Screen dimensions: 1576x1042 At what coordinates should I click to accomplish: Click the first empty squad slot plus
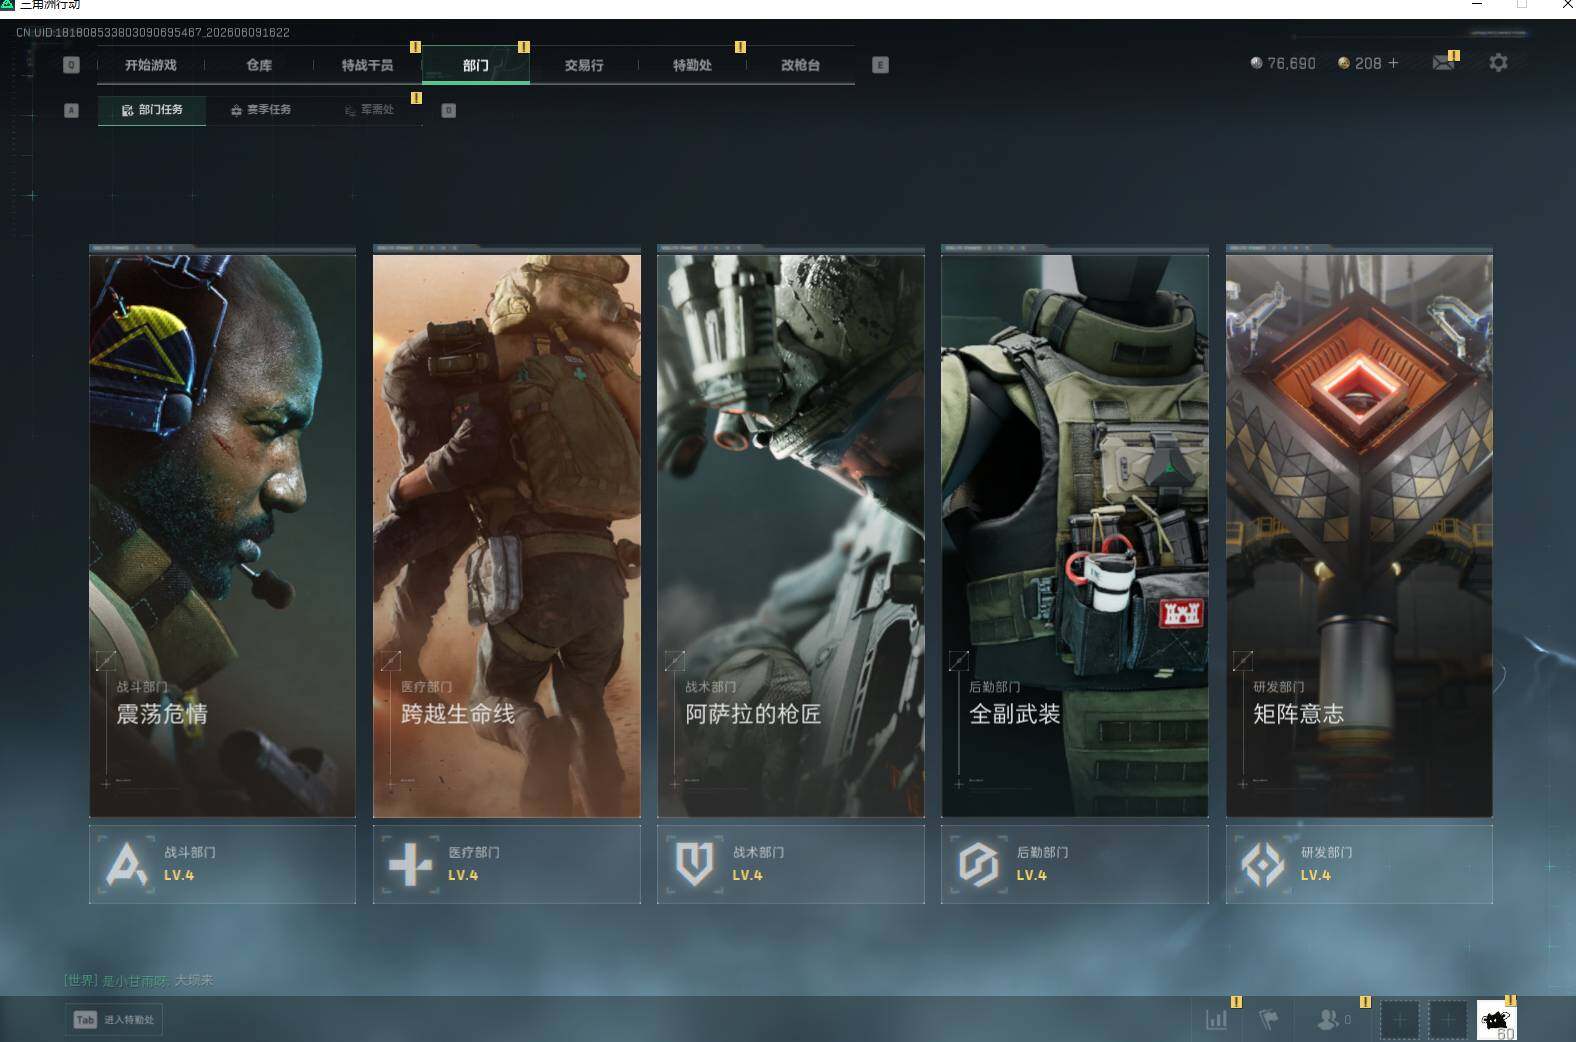(1400, 1020)
